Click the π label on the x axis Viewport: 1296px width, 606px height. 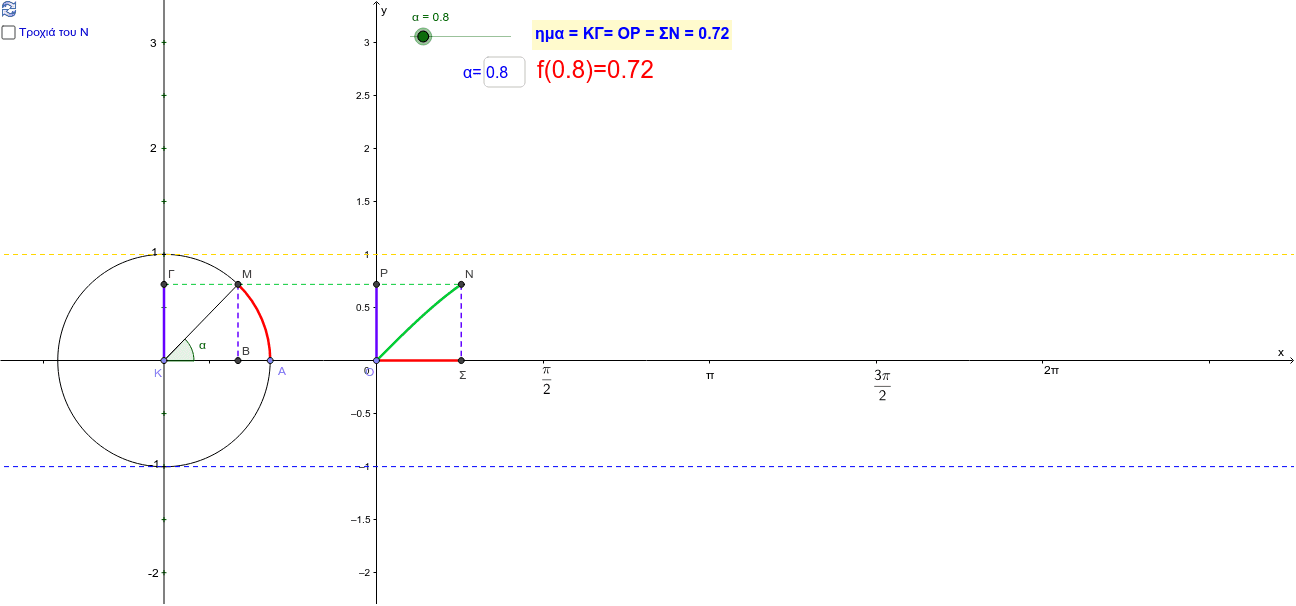pyautogui.click(x=710, y=375)
